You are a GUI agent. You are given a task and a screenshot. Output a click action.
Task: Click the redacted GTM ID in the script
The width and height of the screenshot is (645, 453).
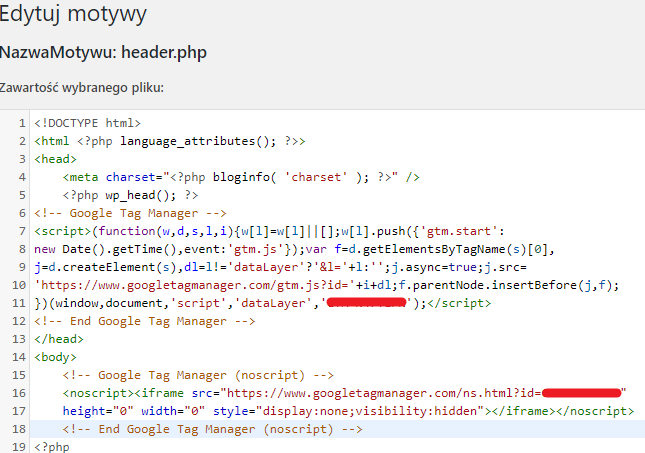(366, 302)
